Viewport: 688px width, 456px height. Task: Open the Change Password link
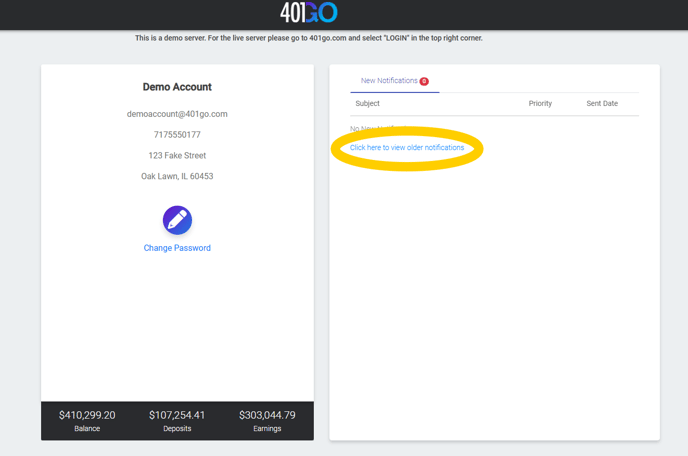pos(177,248)
